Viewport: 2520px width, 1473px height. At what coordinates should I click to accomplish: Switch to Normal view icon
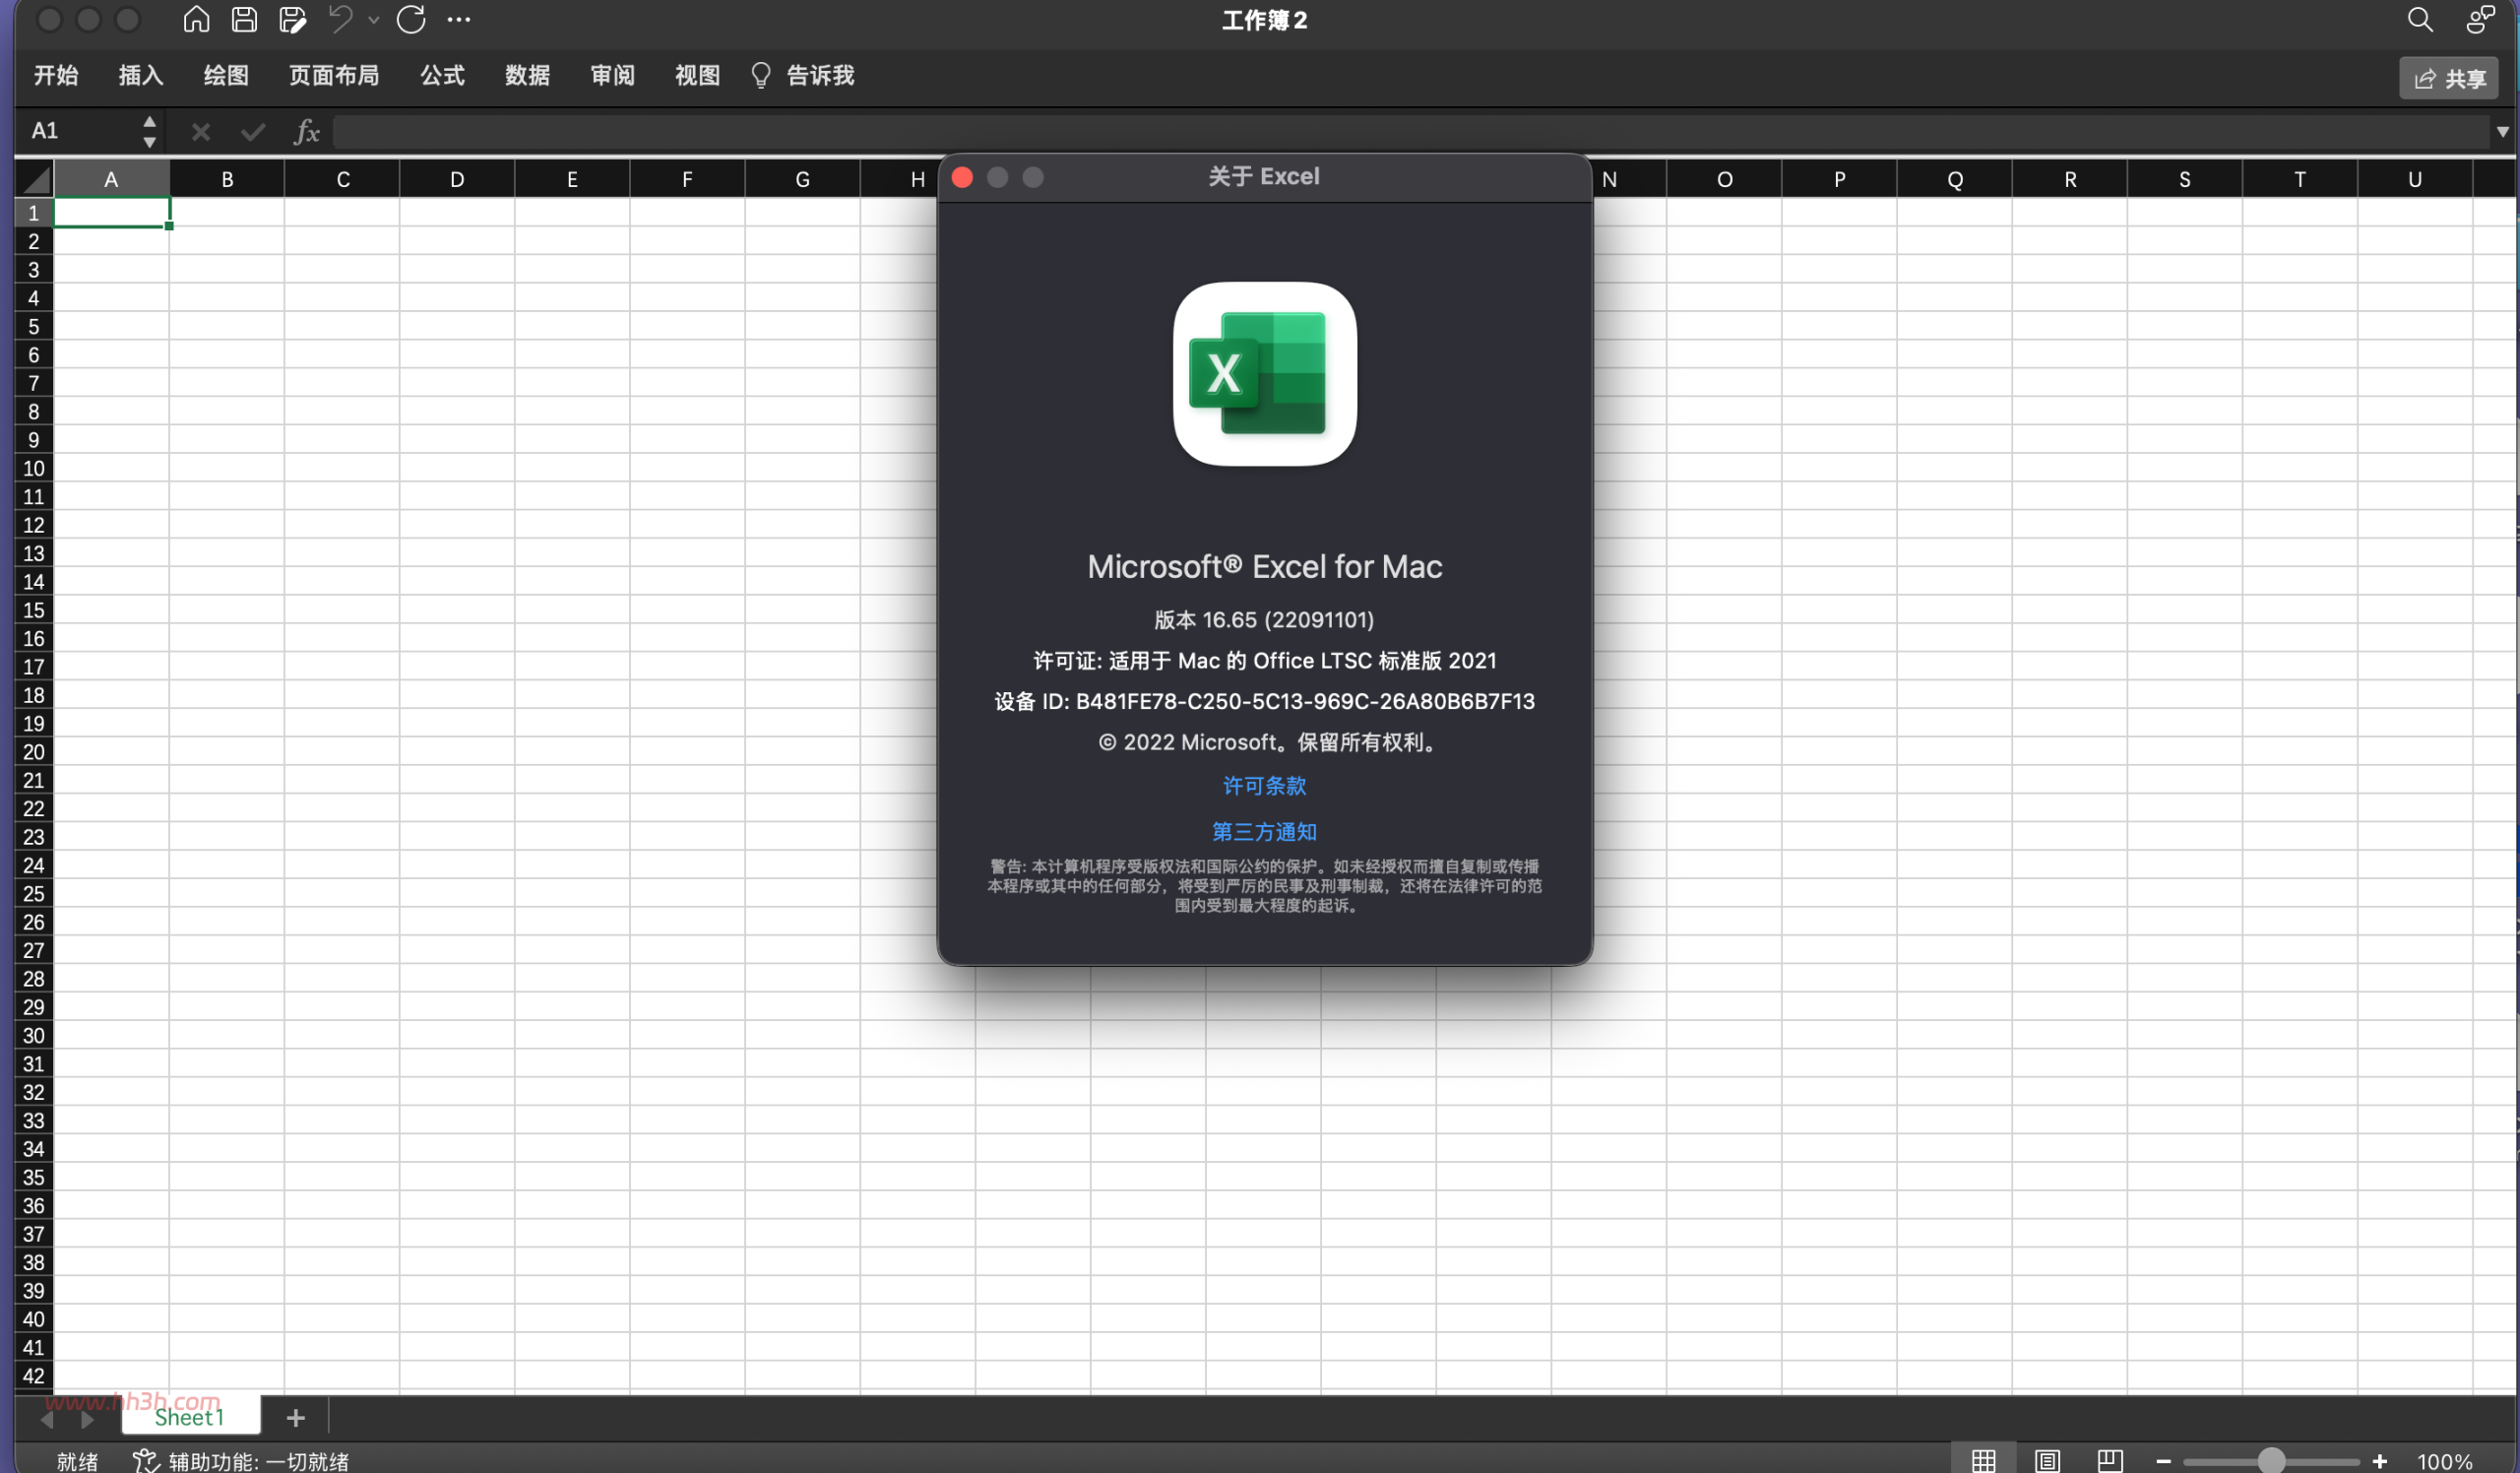click(x=1984, y=1460)
